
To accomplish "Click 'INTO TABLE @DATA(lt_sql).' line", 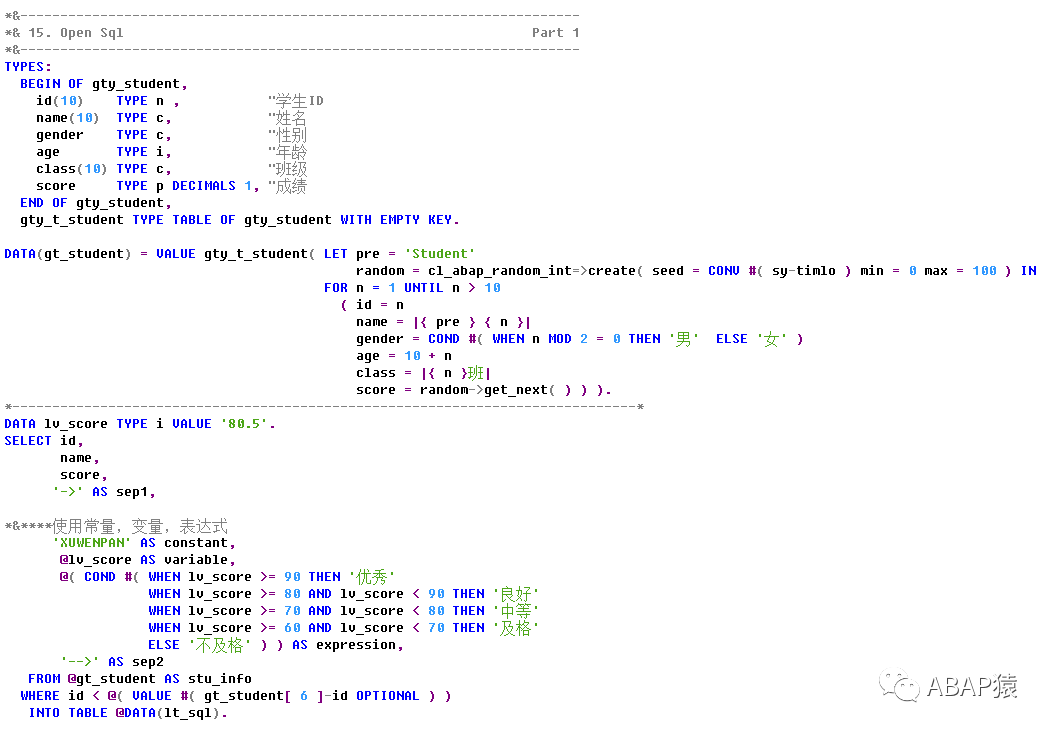I will pyautogui.click(x=127, y=713).
